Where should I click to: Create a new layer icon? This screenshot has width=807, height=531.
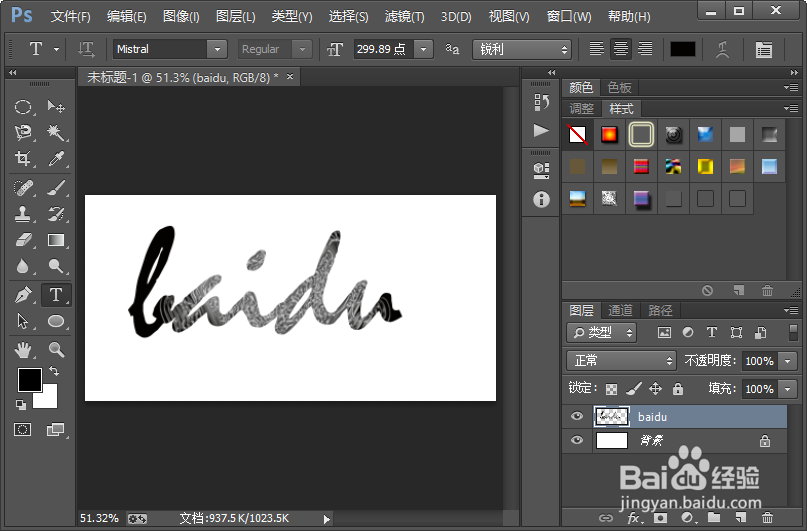pos(741,518)
